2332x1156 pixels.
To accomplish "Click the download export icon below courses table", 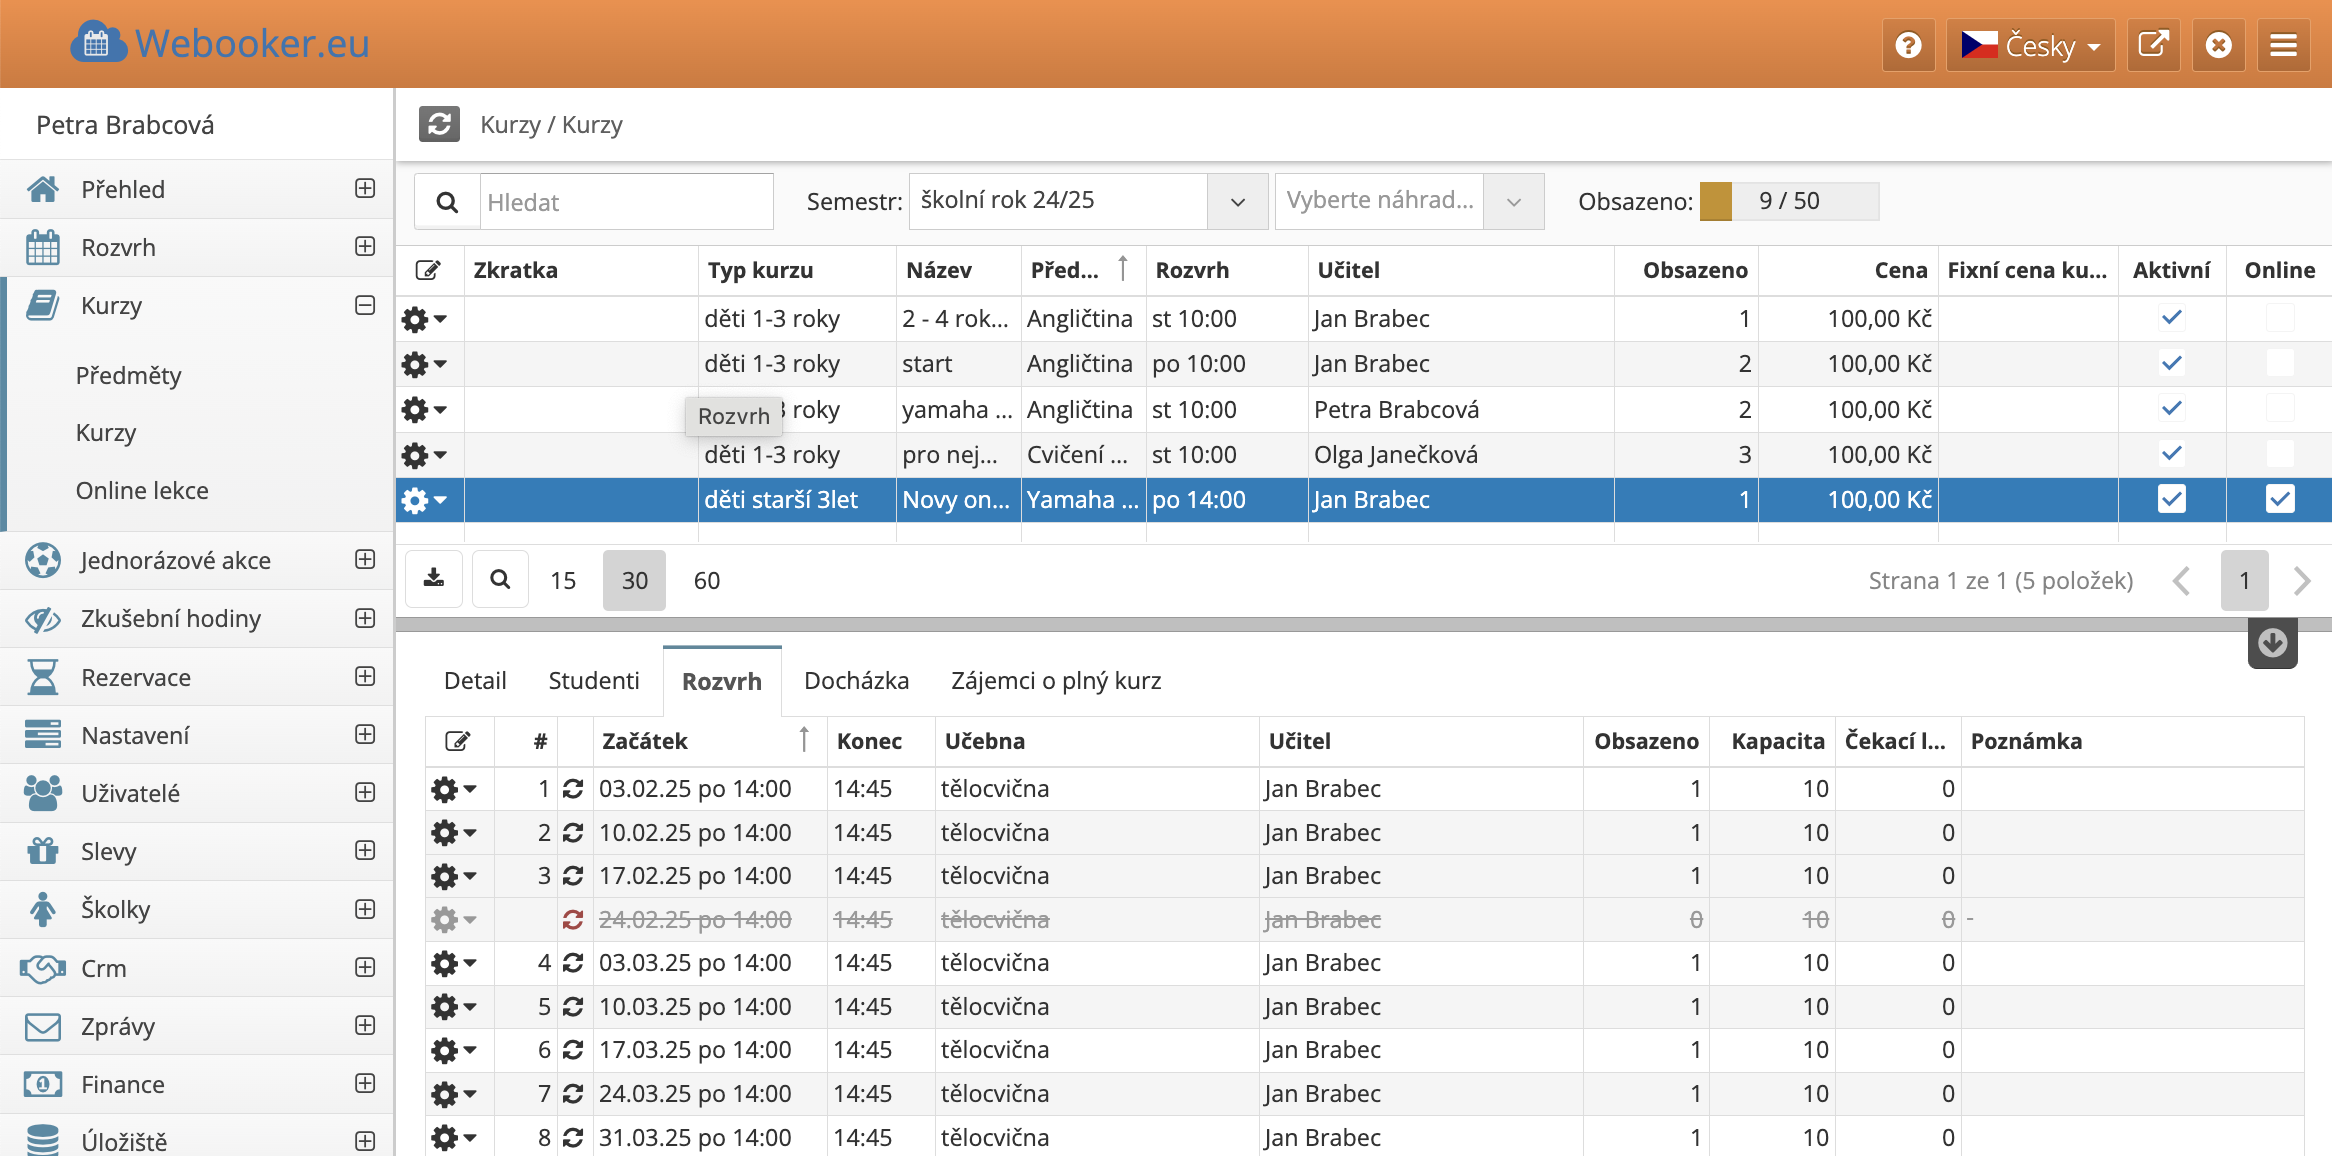I will [434, 579].
